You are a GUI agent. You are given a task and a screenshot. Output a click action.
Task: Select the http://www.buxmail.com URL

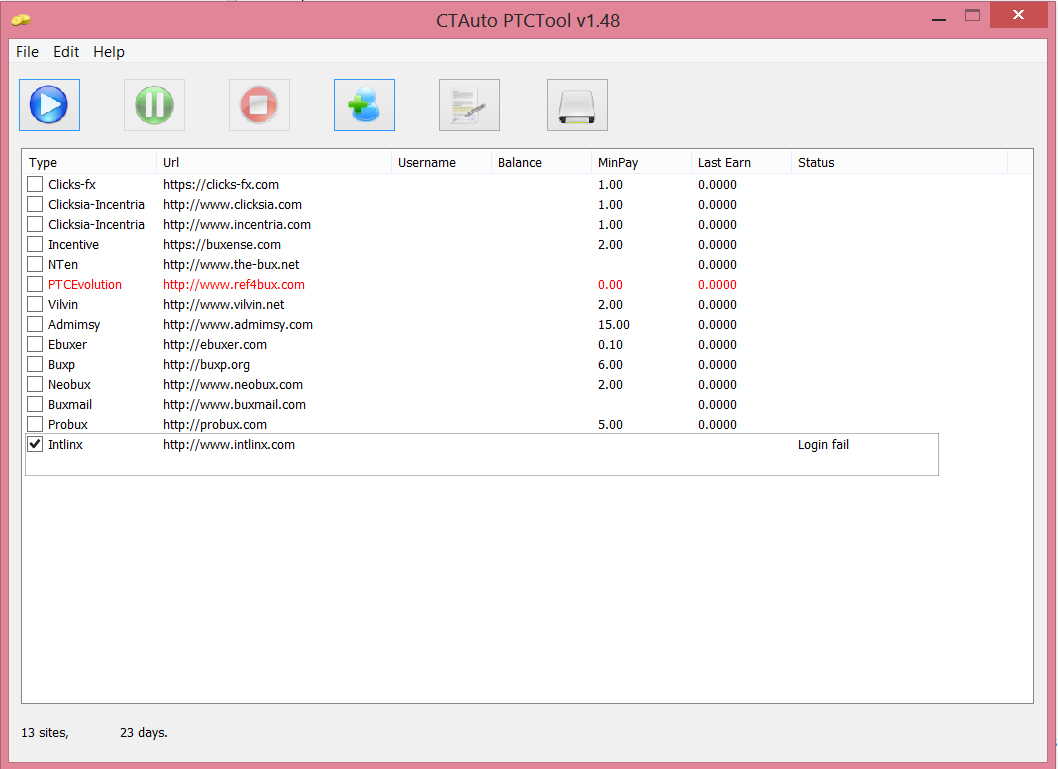(234, 405)
